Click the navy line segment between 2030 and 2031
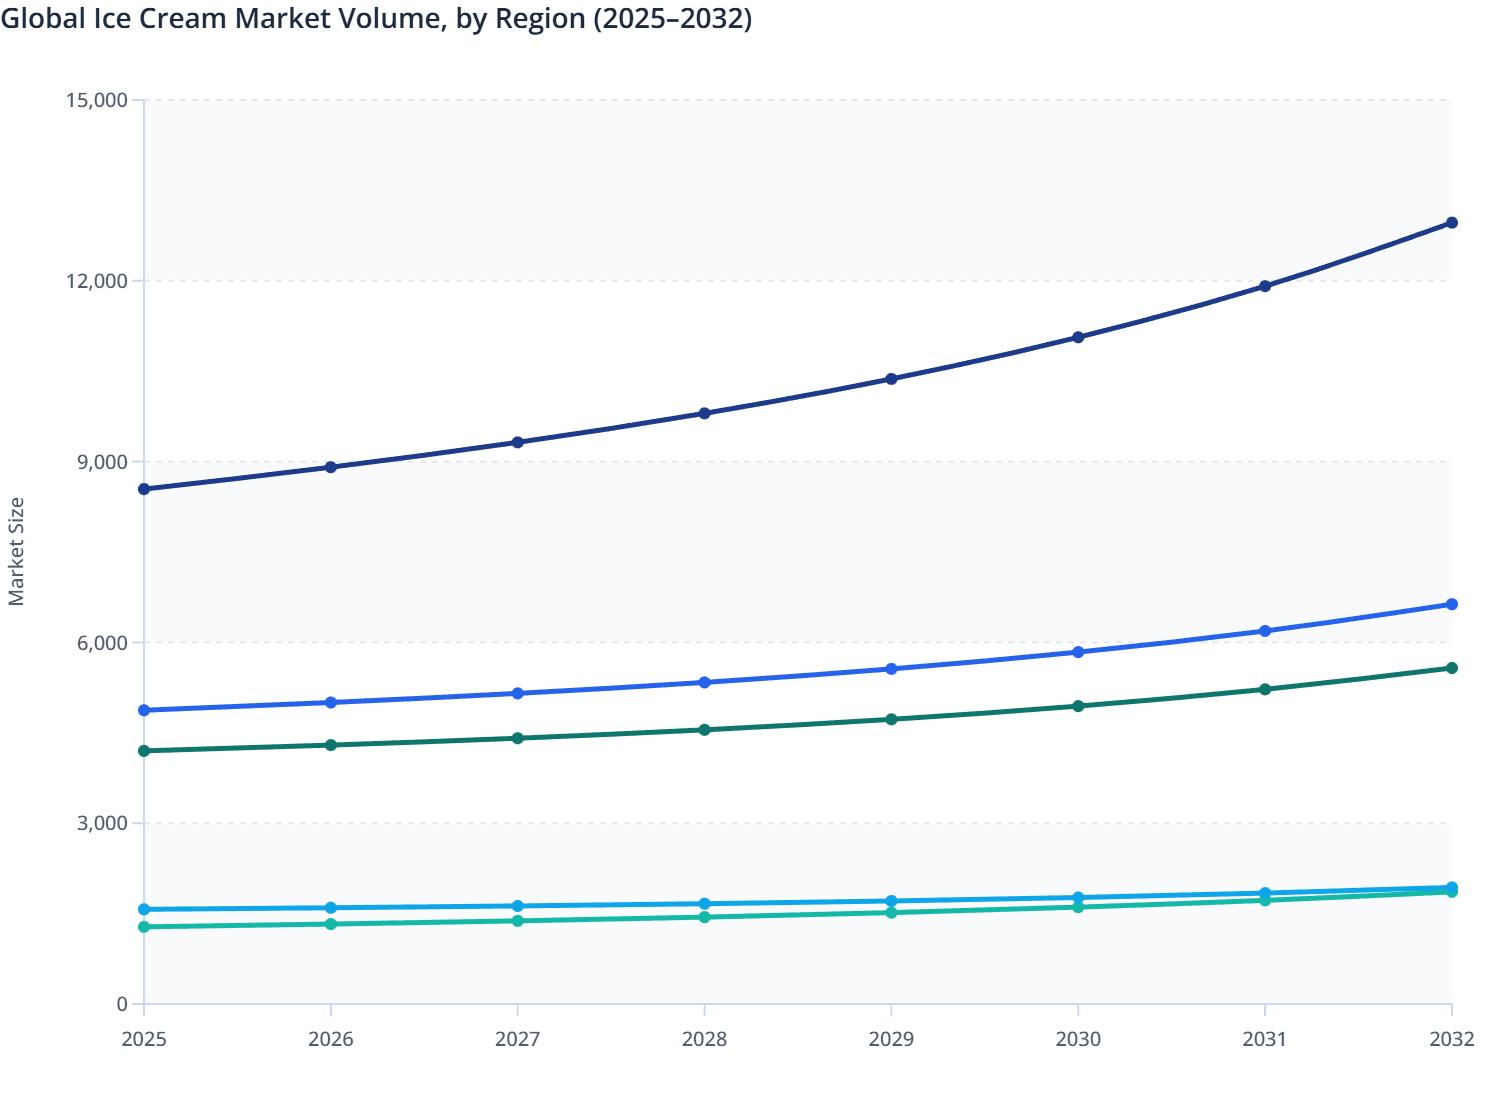The height and width of the screenshot is (1120, 1508). pyautogui.click(x=1170, y=312)
